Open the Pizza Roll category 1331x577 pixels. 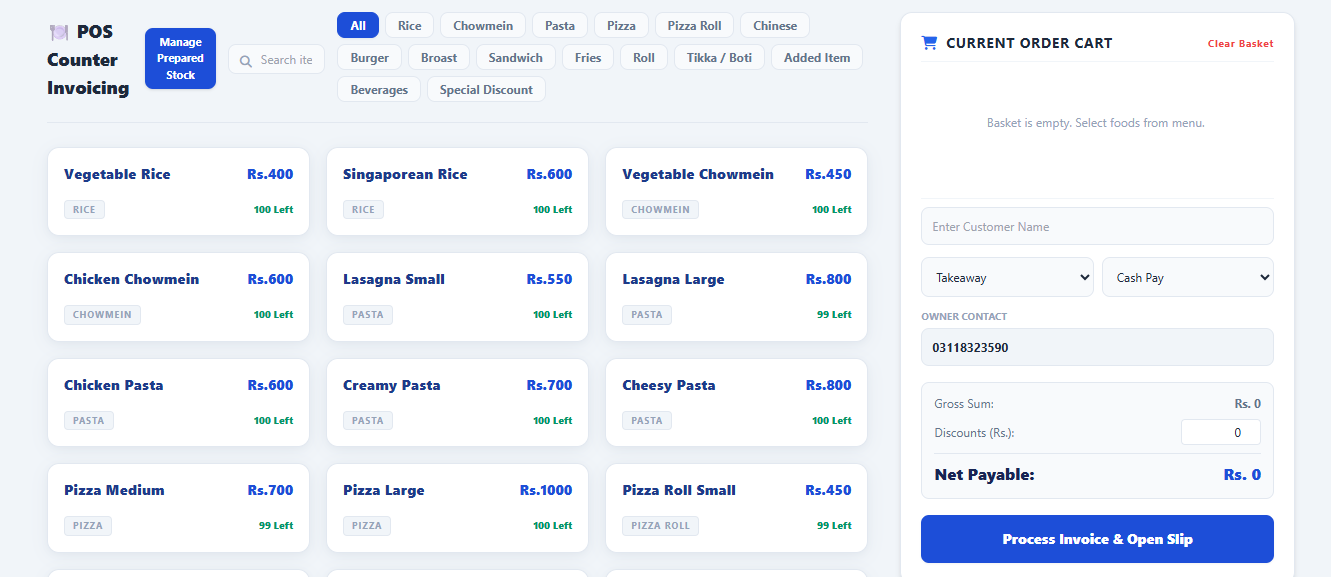coord(694,25)
